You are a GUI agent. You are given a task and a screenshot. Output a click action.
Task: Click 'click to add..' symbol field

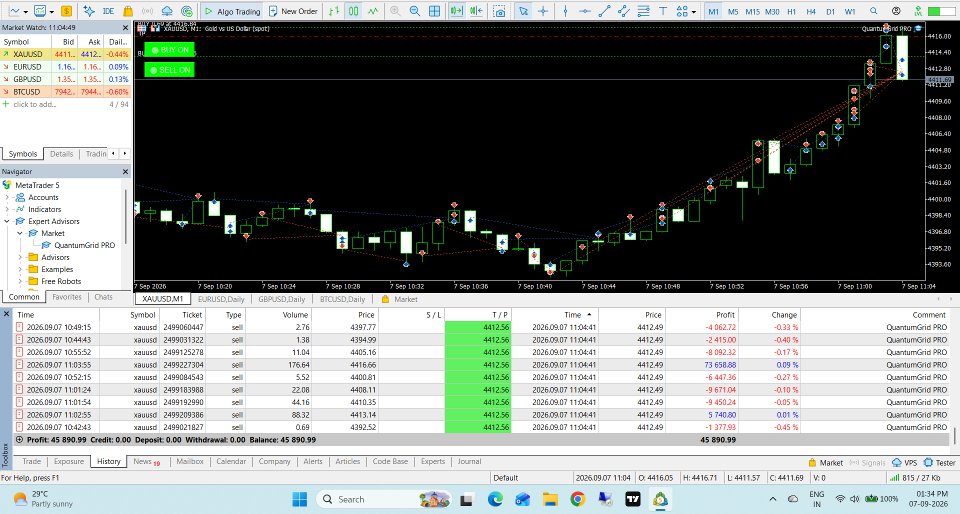(34, 104)
